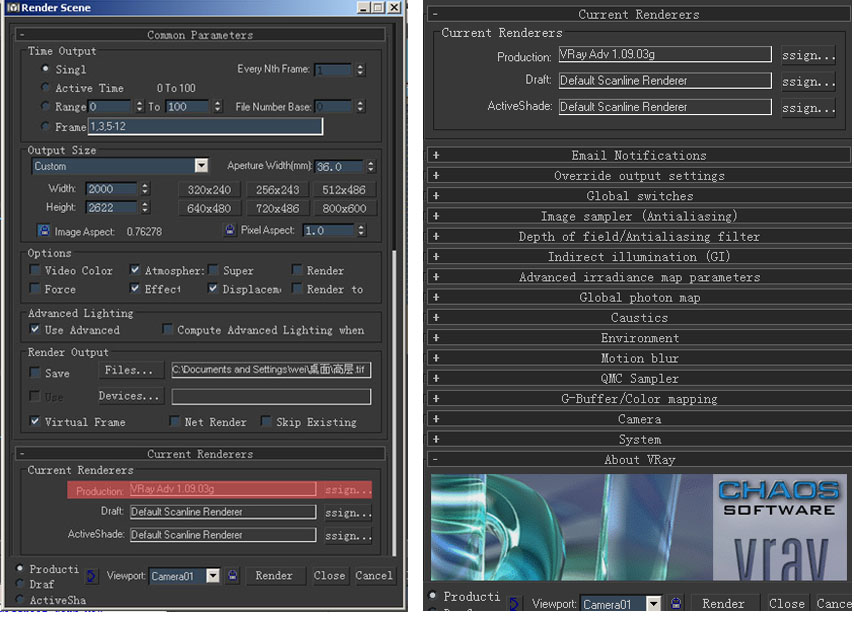Enable Compute Advanced Lighting when checkbox

tap(167, 329)
